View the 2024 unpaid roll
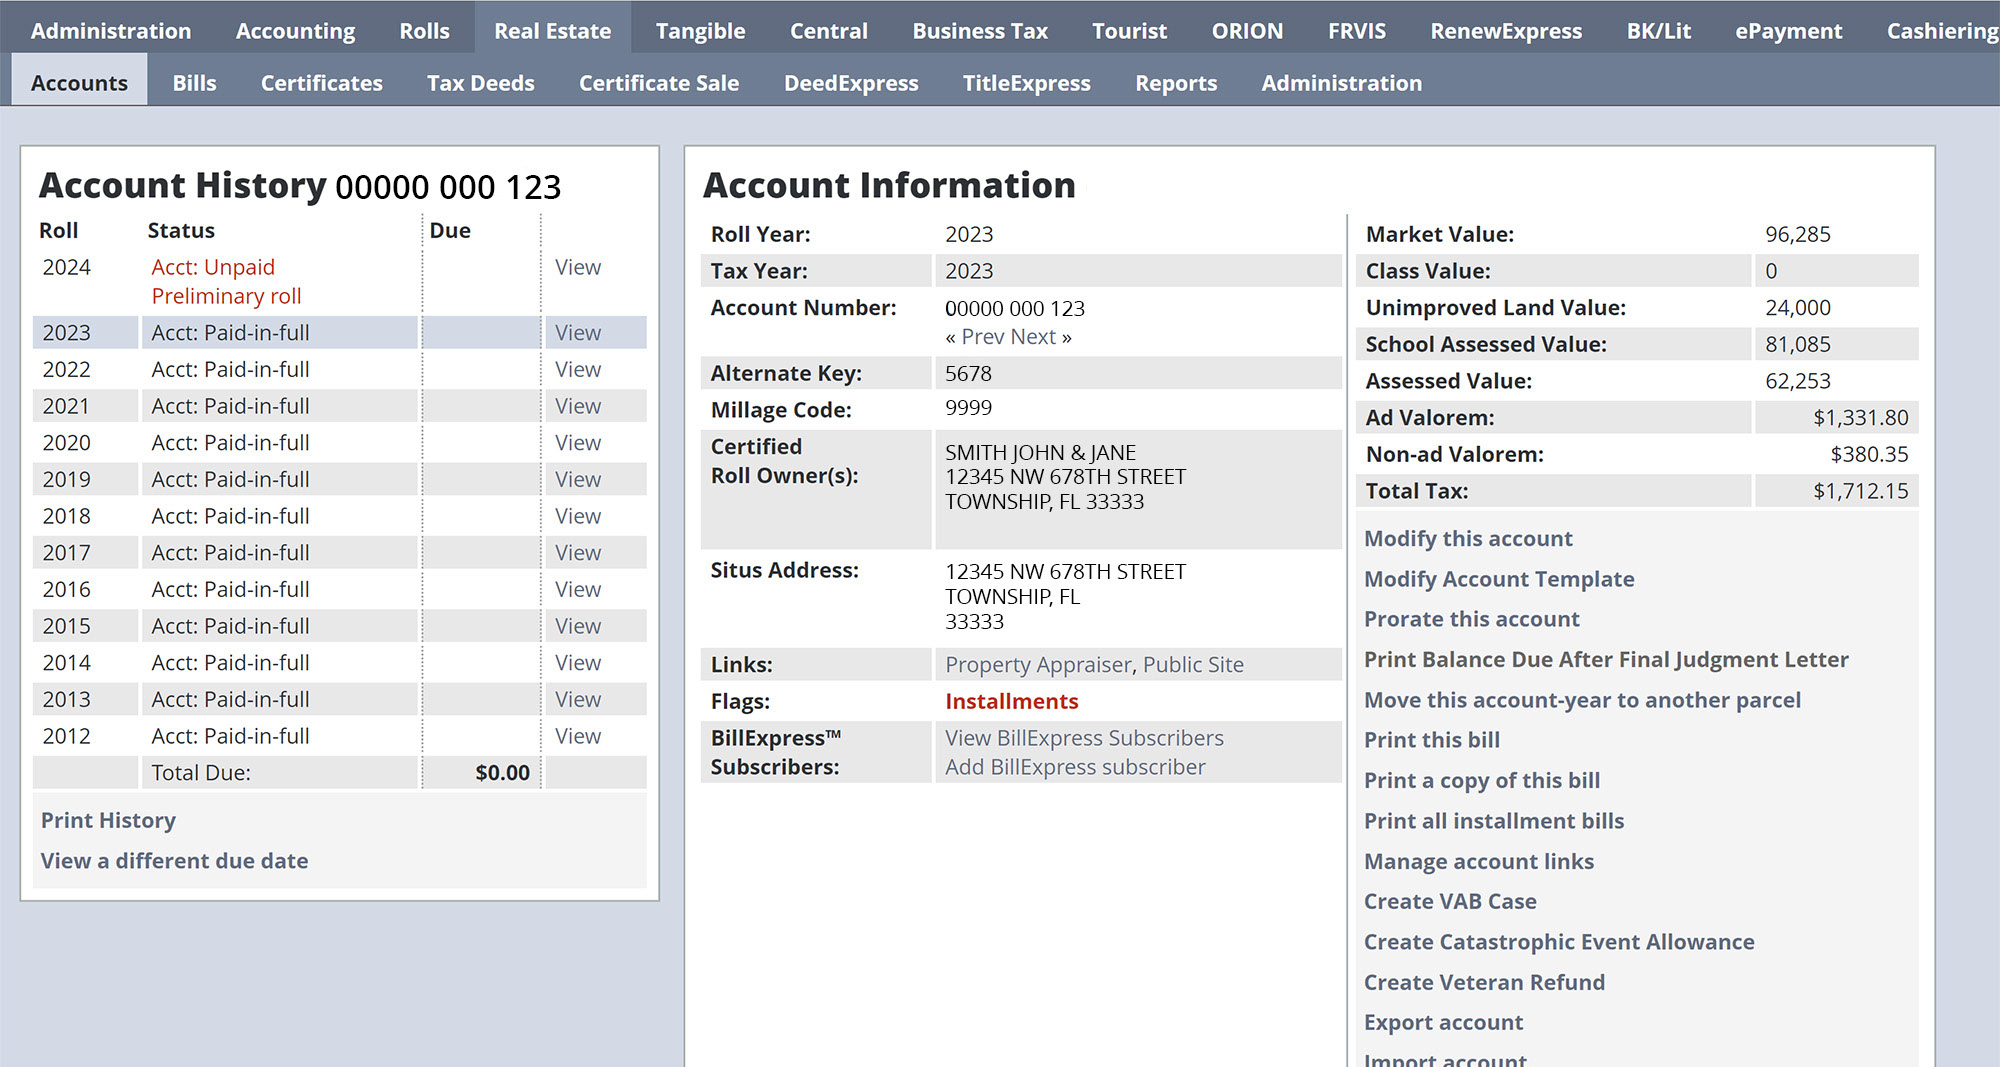Image resolution: width=2000 pixels, height=1067 pixels. pos(577,267)
